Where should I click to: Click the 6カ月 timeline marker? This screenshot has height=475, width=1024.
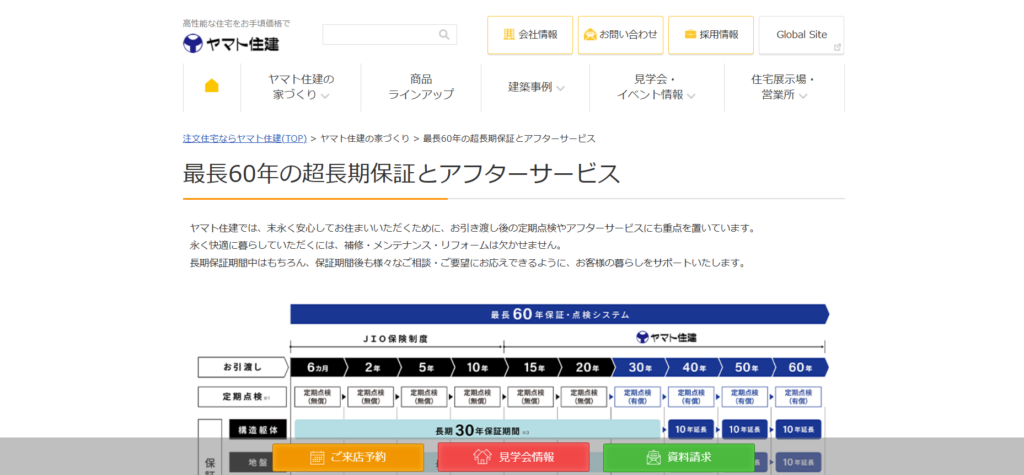tap(317, 367)
